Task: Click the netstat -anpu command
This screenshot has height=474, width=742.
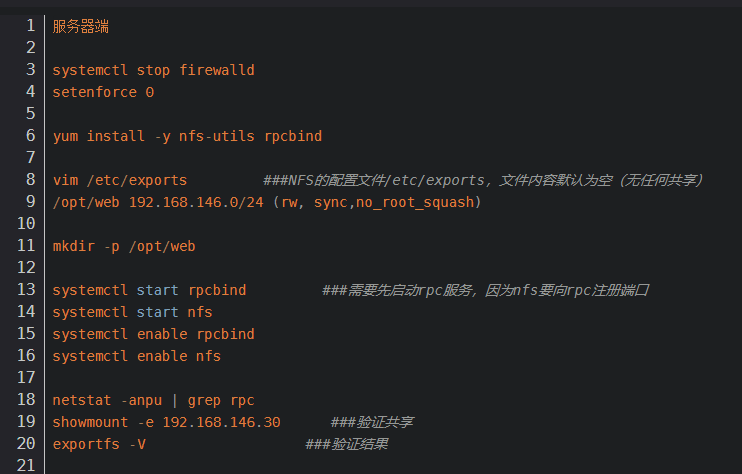Action: coord(107,400)
